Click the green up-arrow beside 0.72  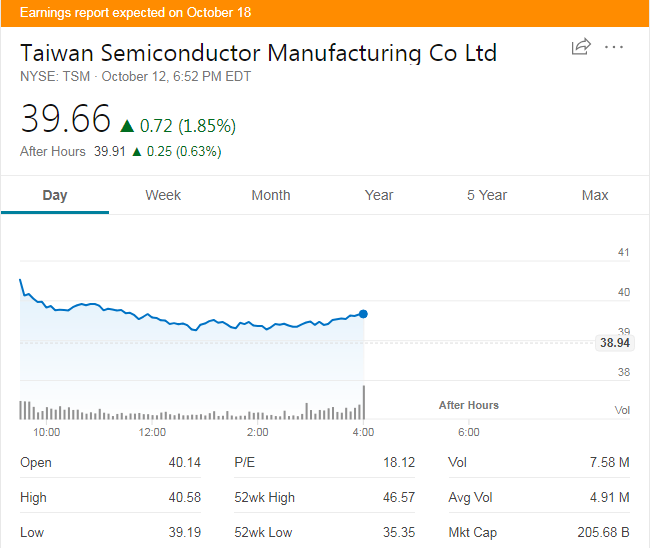(127, 126)
